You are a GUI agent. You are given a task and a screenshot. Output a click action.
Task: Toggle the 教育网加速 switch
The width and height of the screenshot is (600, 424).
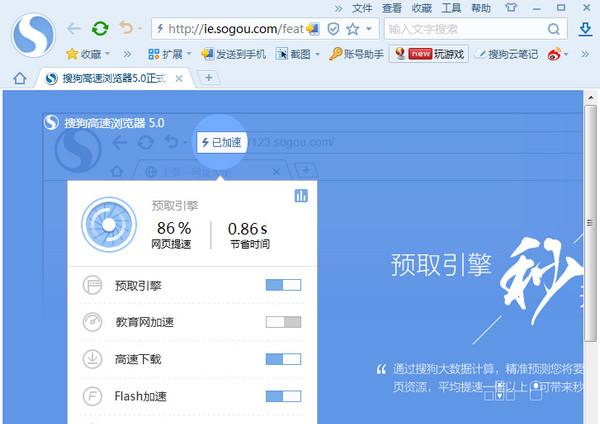click(283, 322)
